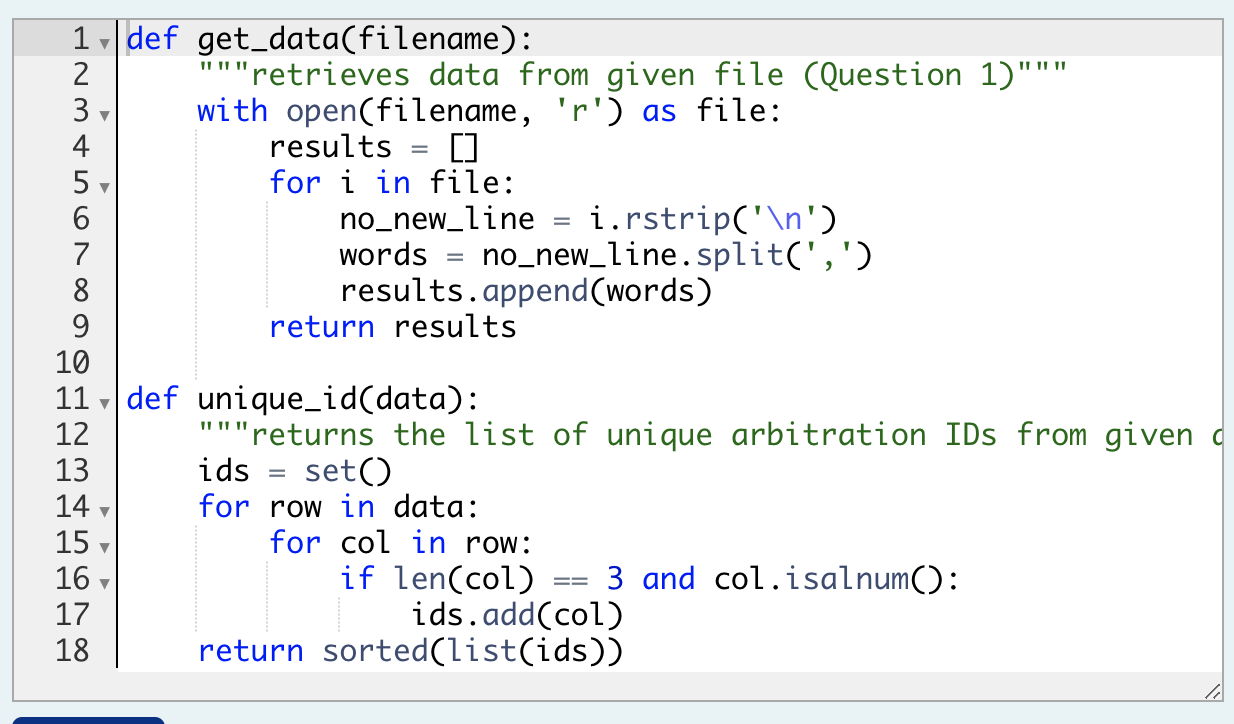Click on 'for row in data:' loop header

[339, 507]
